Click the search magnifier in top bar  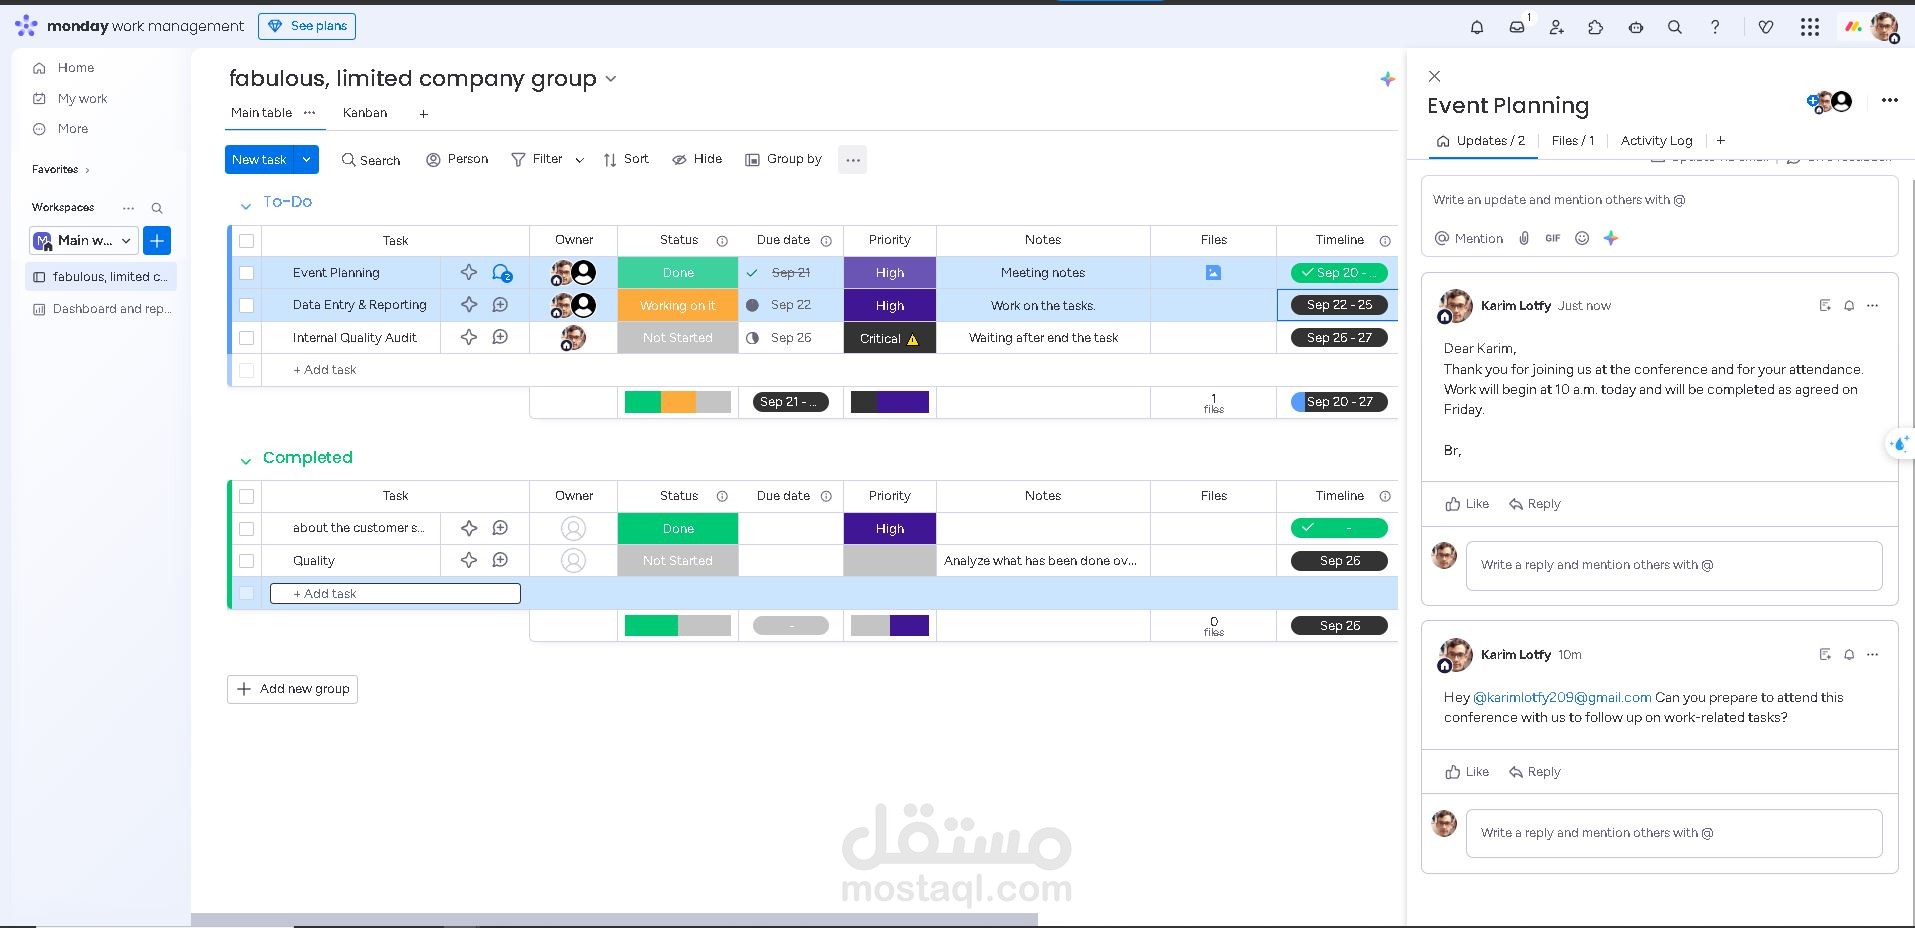point(1675,27)
